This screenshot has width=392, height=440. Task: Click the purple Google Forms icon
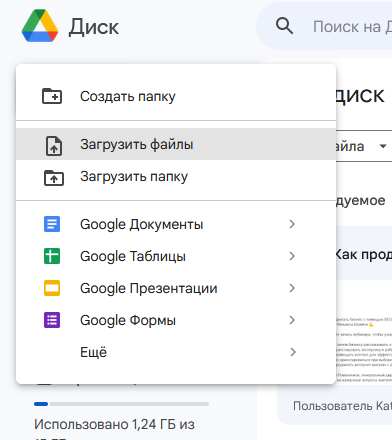52,320
